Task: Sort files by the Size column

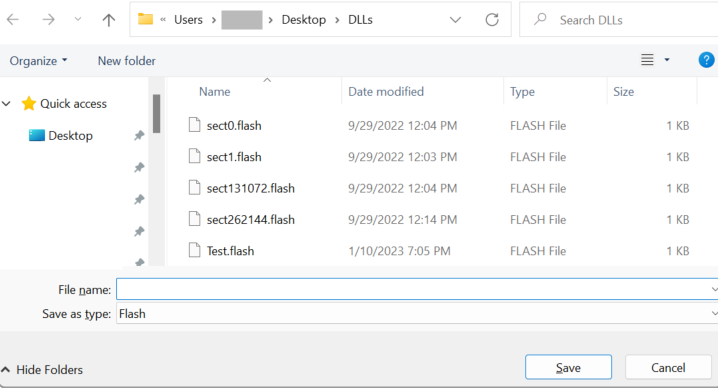Action: pyautogui.click(x=624, y=92)
